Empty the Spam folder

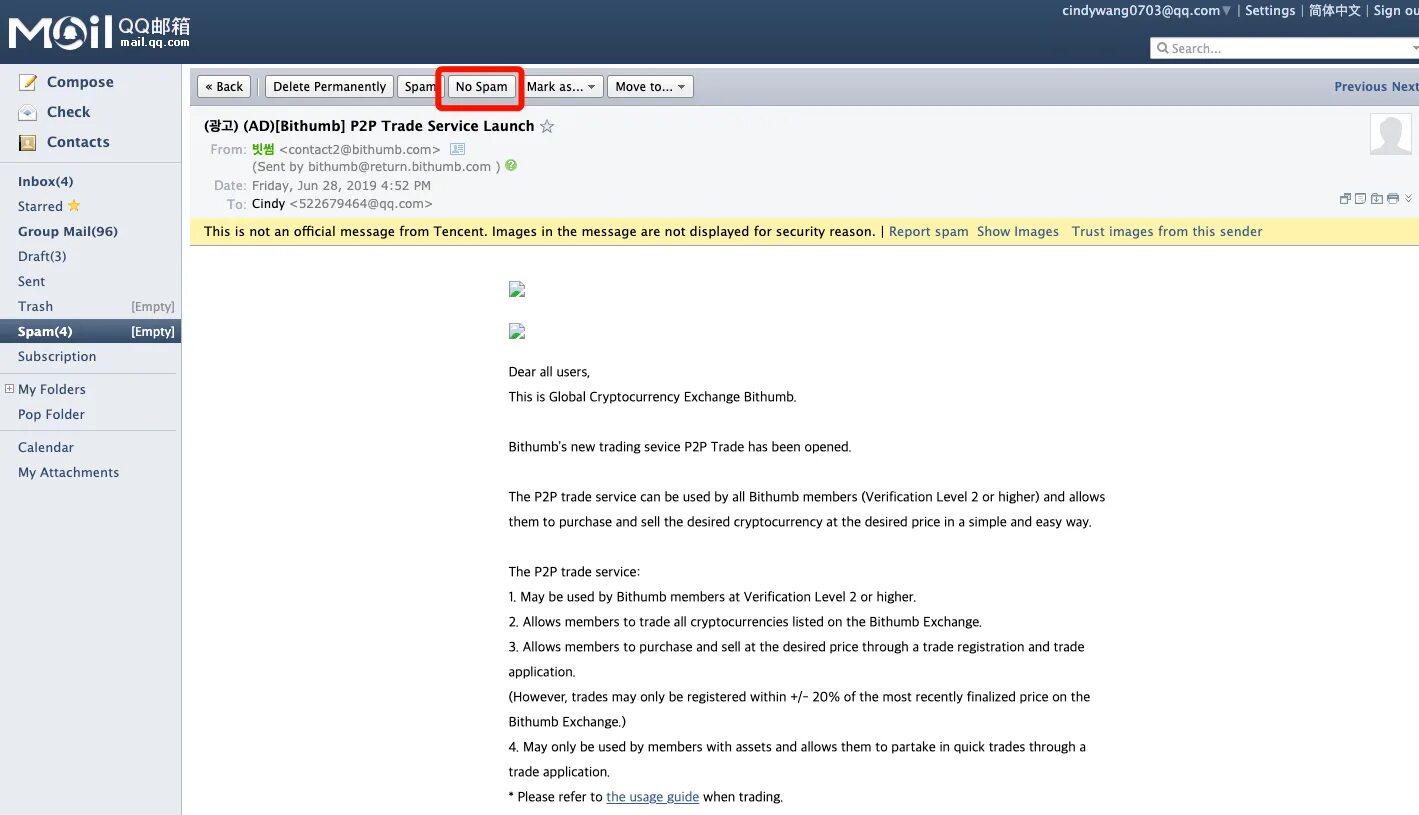coord(153,332)
